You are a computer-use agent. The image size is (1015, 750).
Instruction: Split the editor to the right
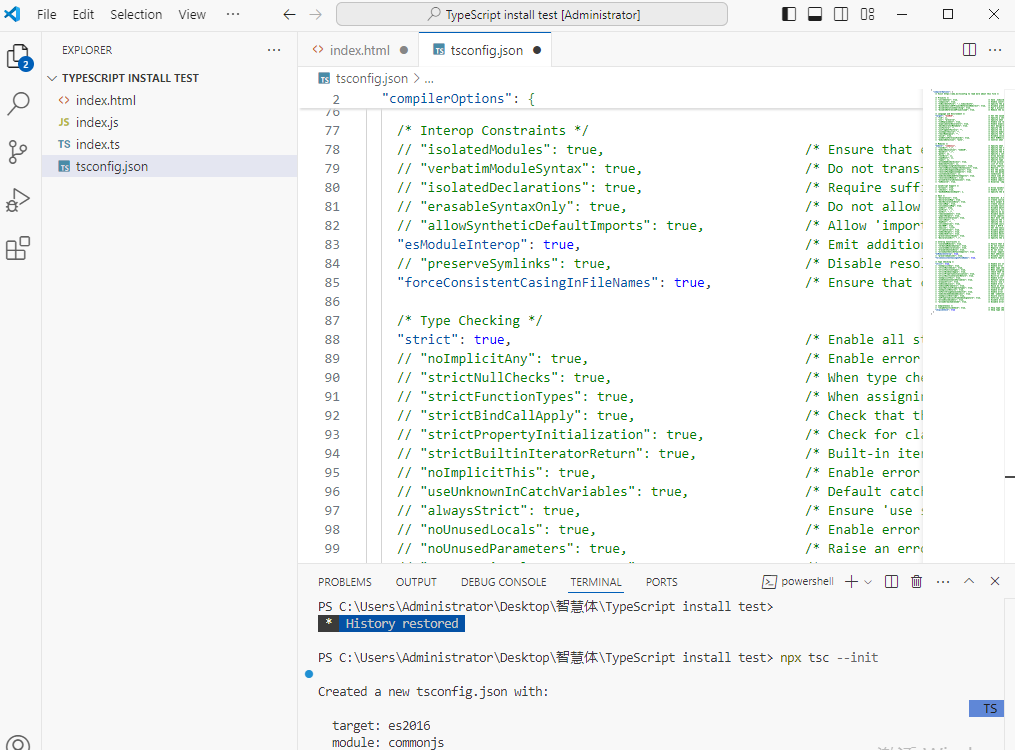point(969,50)
